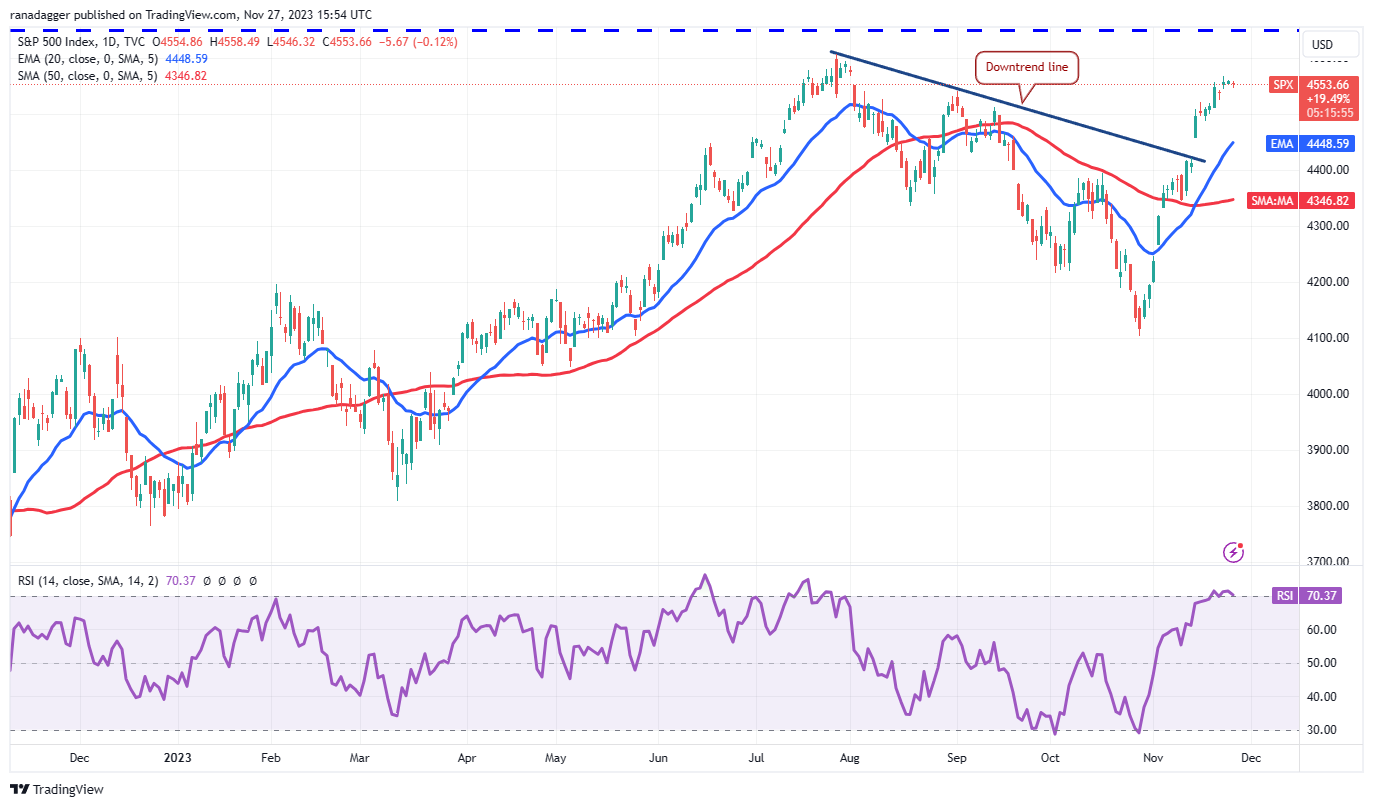
Task: Click the 4448.59 EMA price tag
Action: [x=1329, y=143]
